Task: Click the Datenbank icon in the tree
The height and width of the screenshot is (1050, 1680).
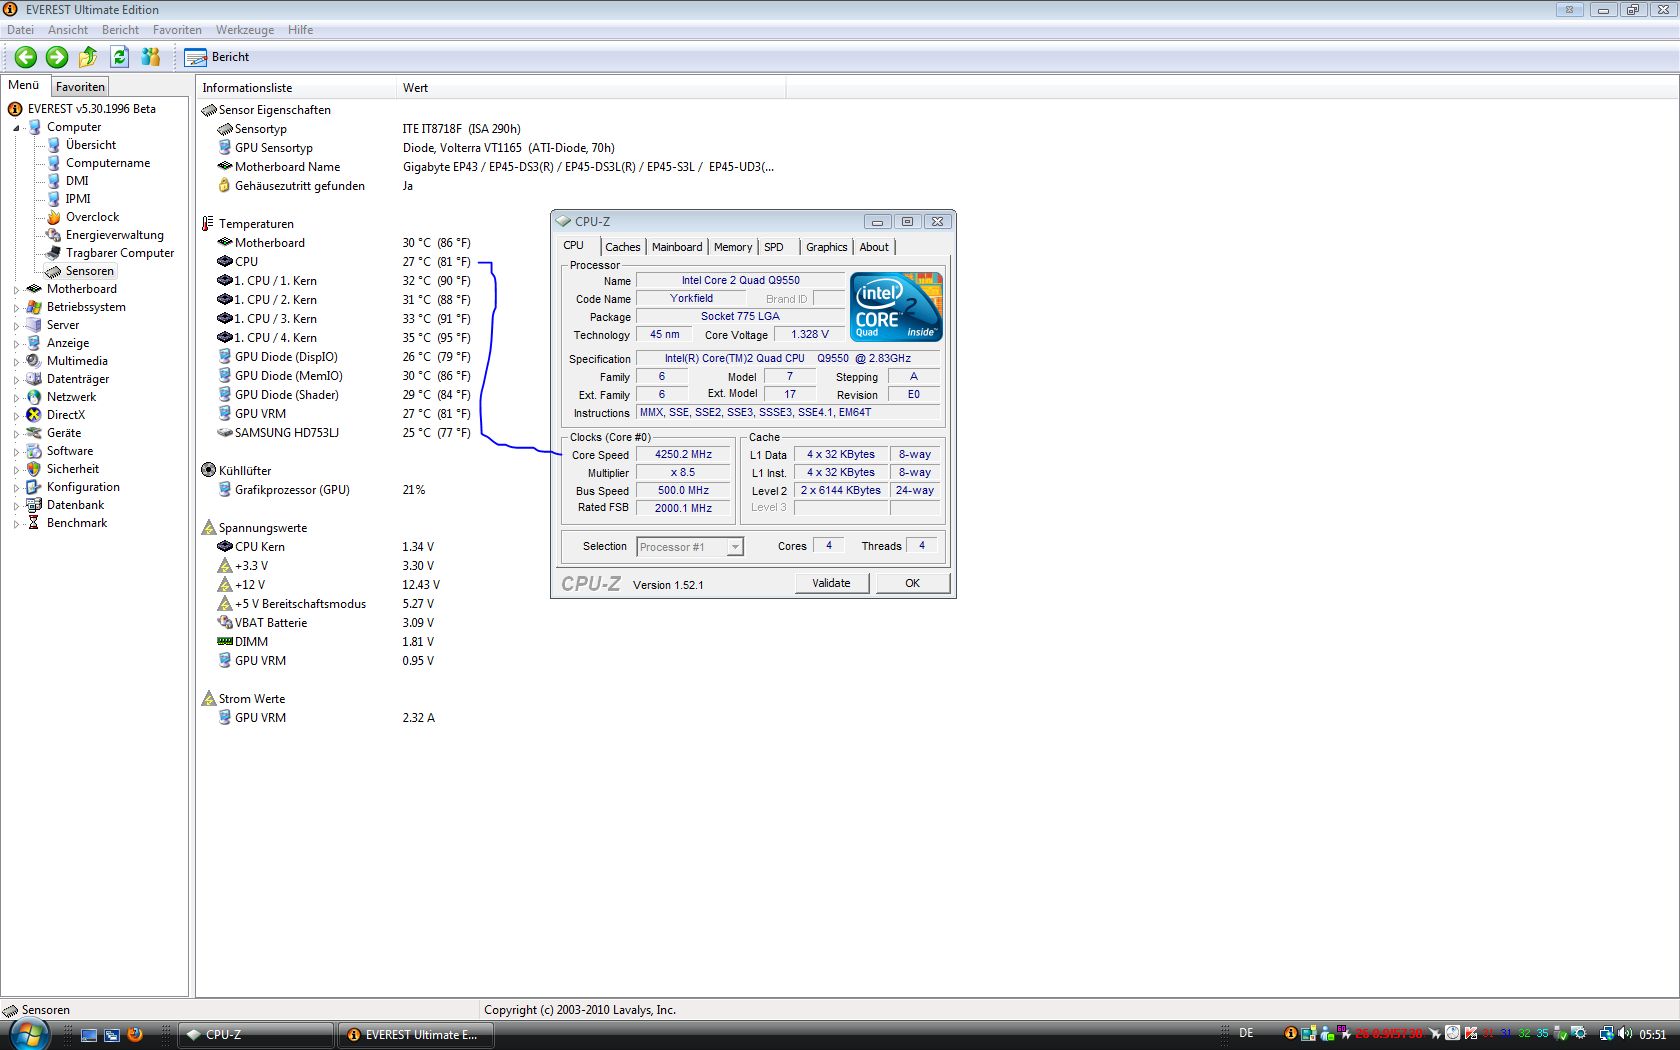Action: [34, 505]
